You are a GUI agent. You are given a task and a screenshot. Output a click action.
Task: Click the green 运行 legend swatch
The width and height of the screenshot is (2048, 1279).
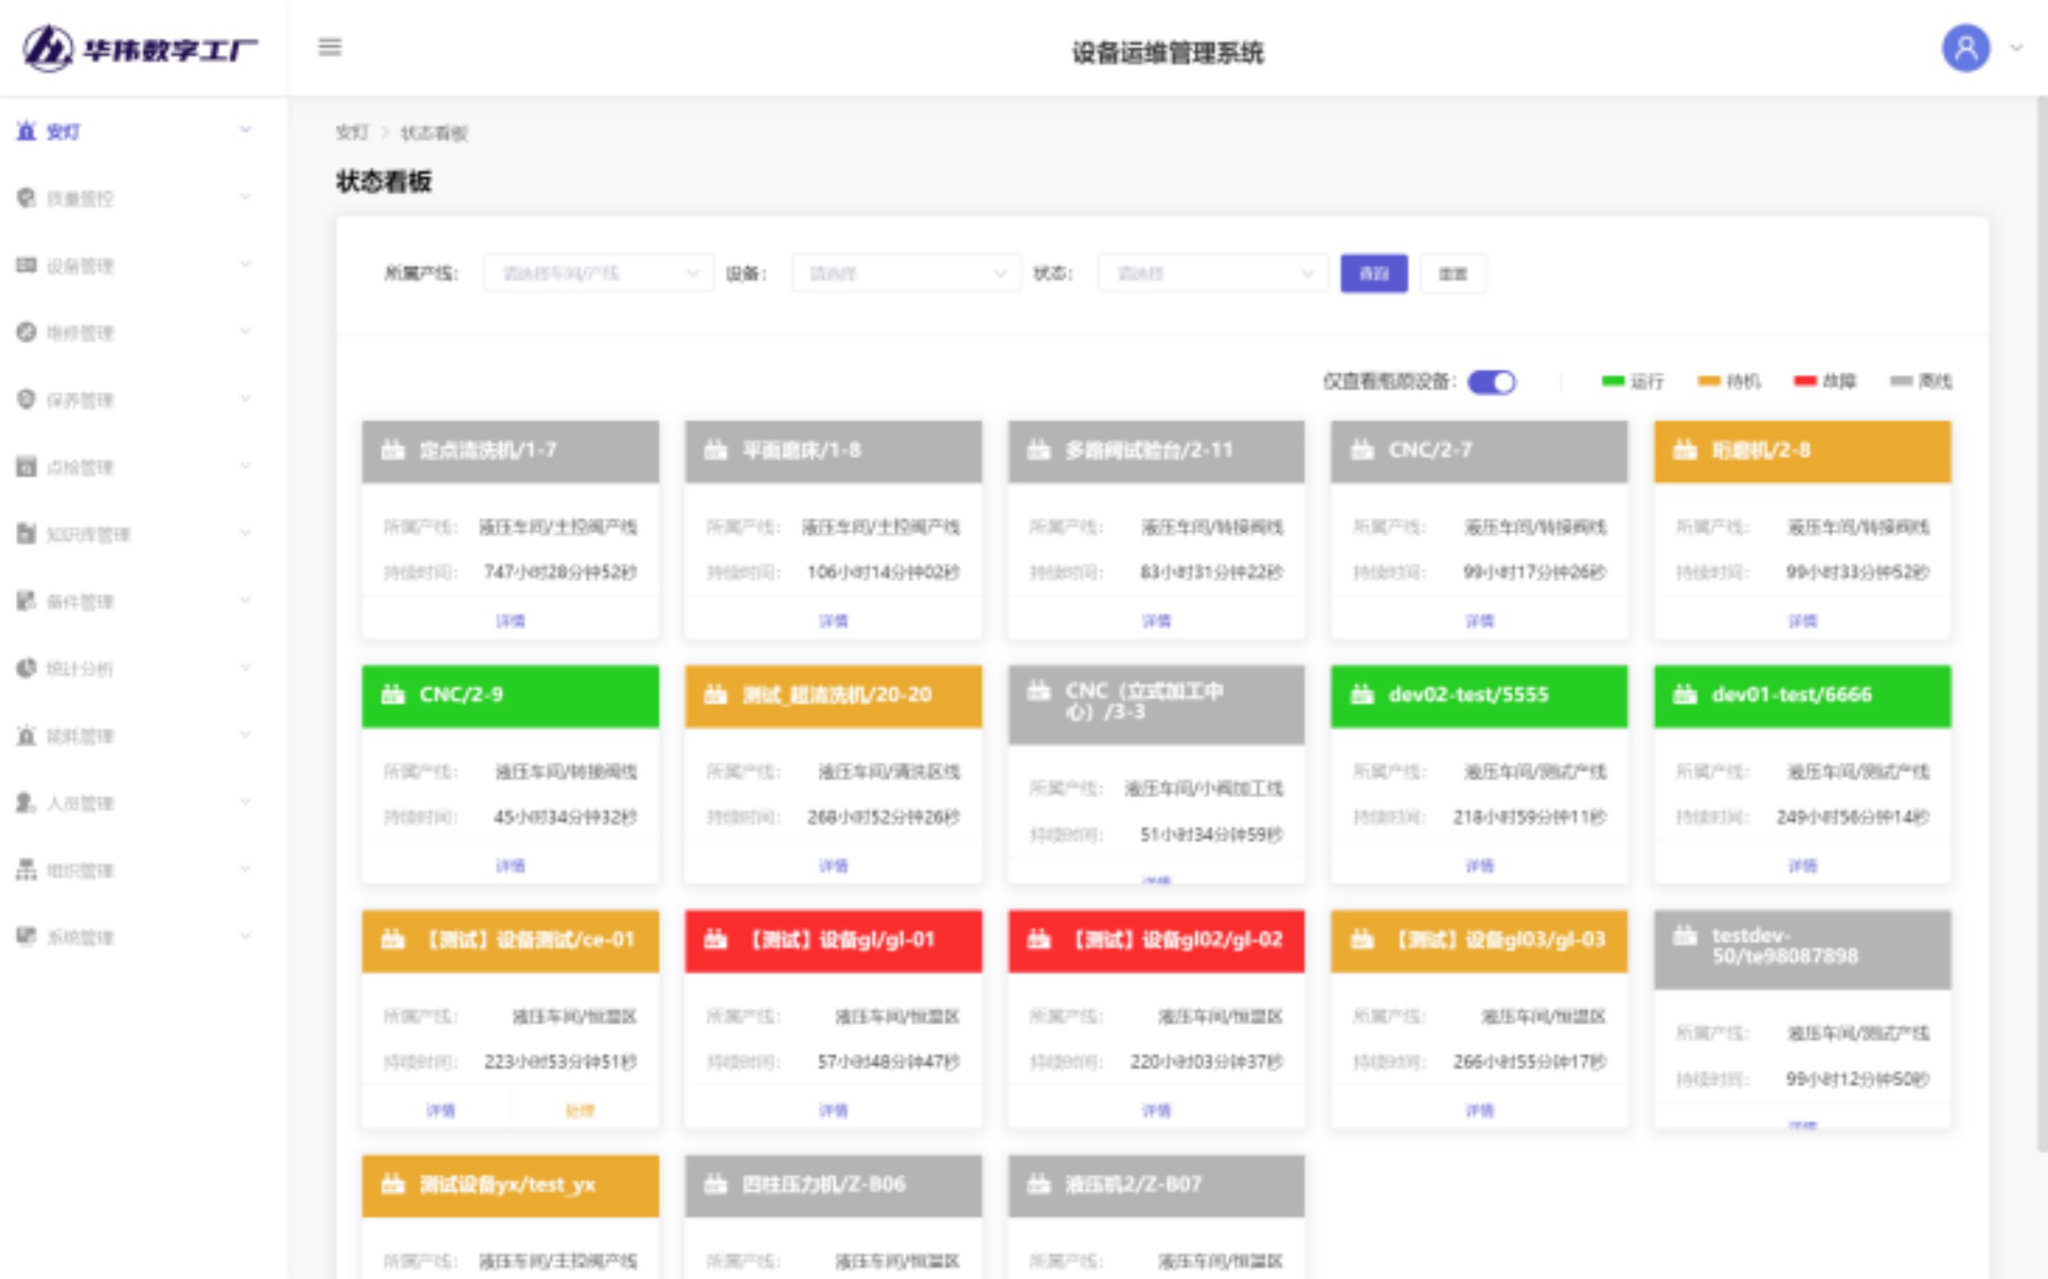pyautogui.click(x=1612, y=381)
